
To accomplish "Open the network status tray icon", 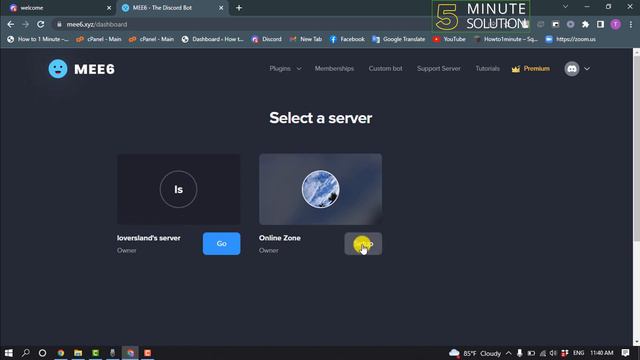I will pyautogui.click(x=542, y=353).
